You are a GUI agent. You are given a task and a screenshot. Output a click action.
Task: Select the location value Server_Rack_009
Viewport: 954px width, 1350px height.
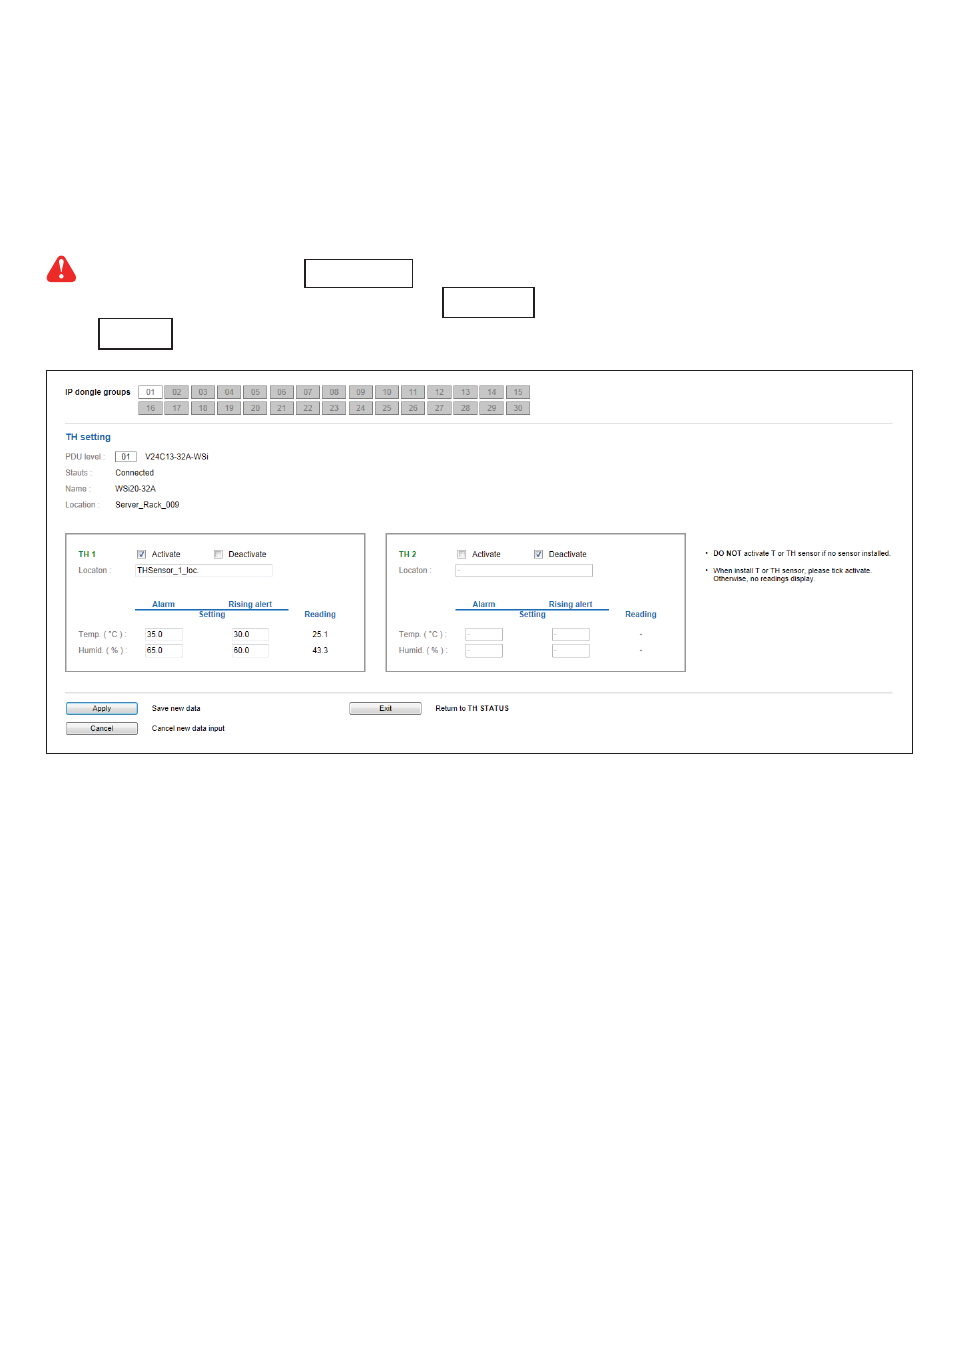(x=147, y=505)
